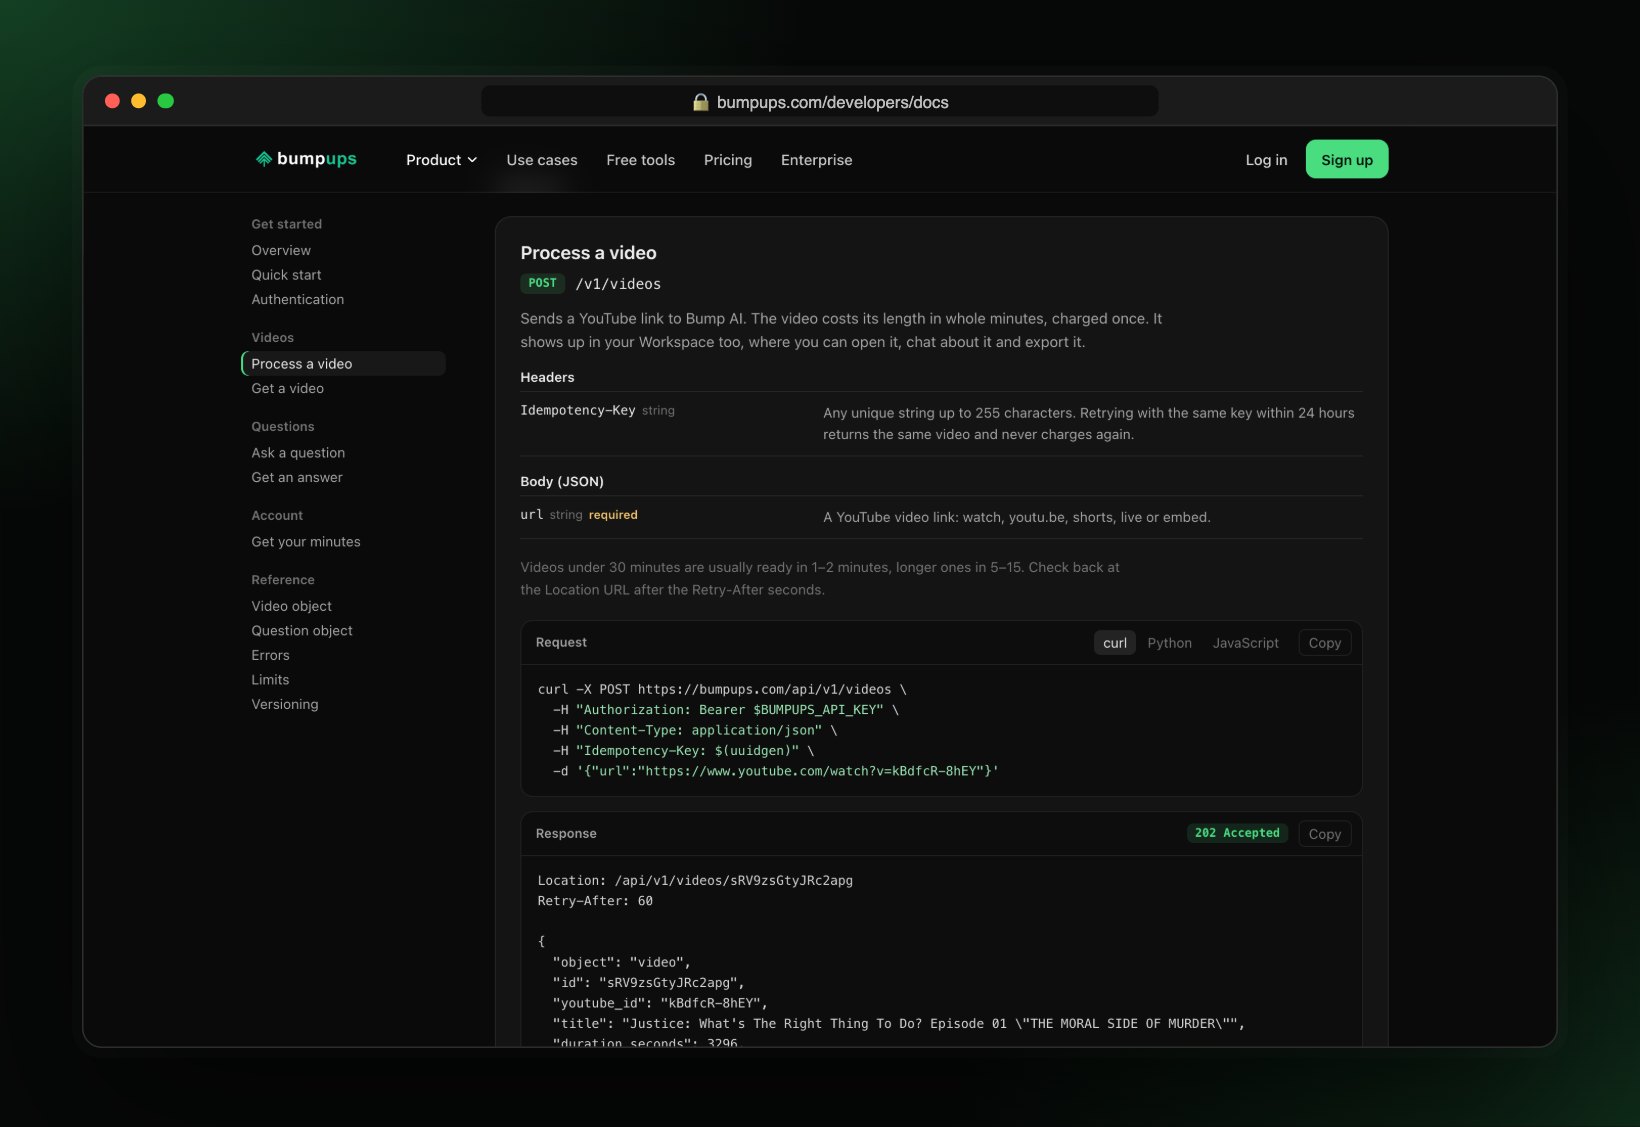
Task: Go to the Pricing page
Action: 728,160
